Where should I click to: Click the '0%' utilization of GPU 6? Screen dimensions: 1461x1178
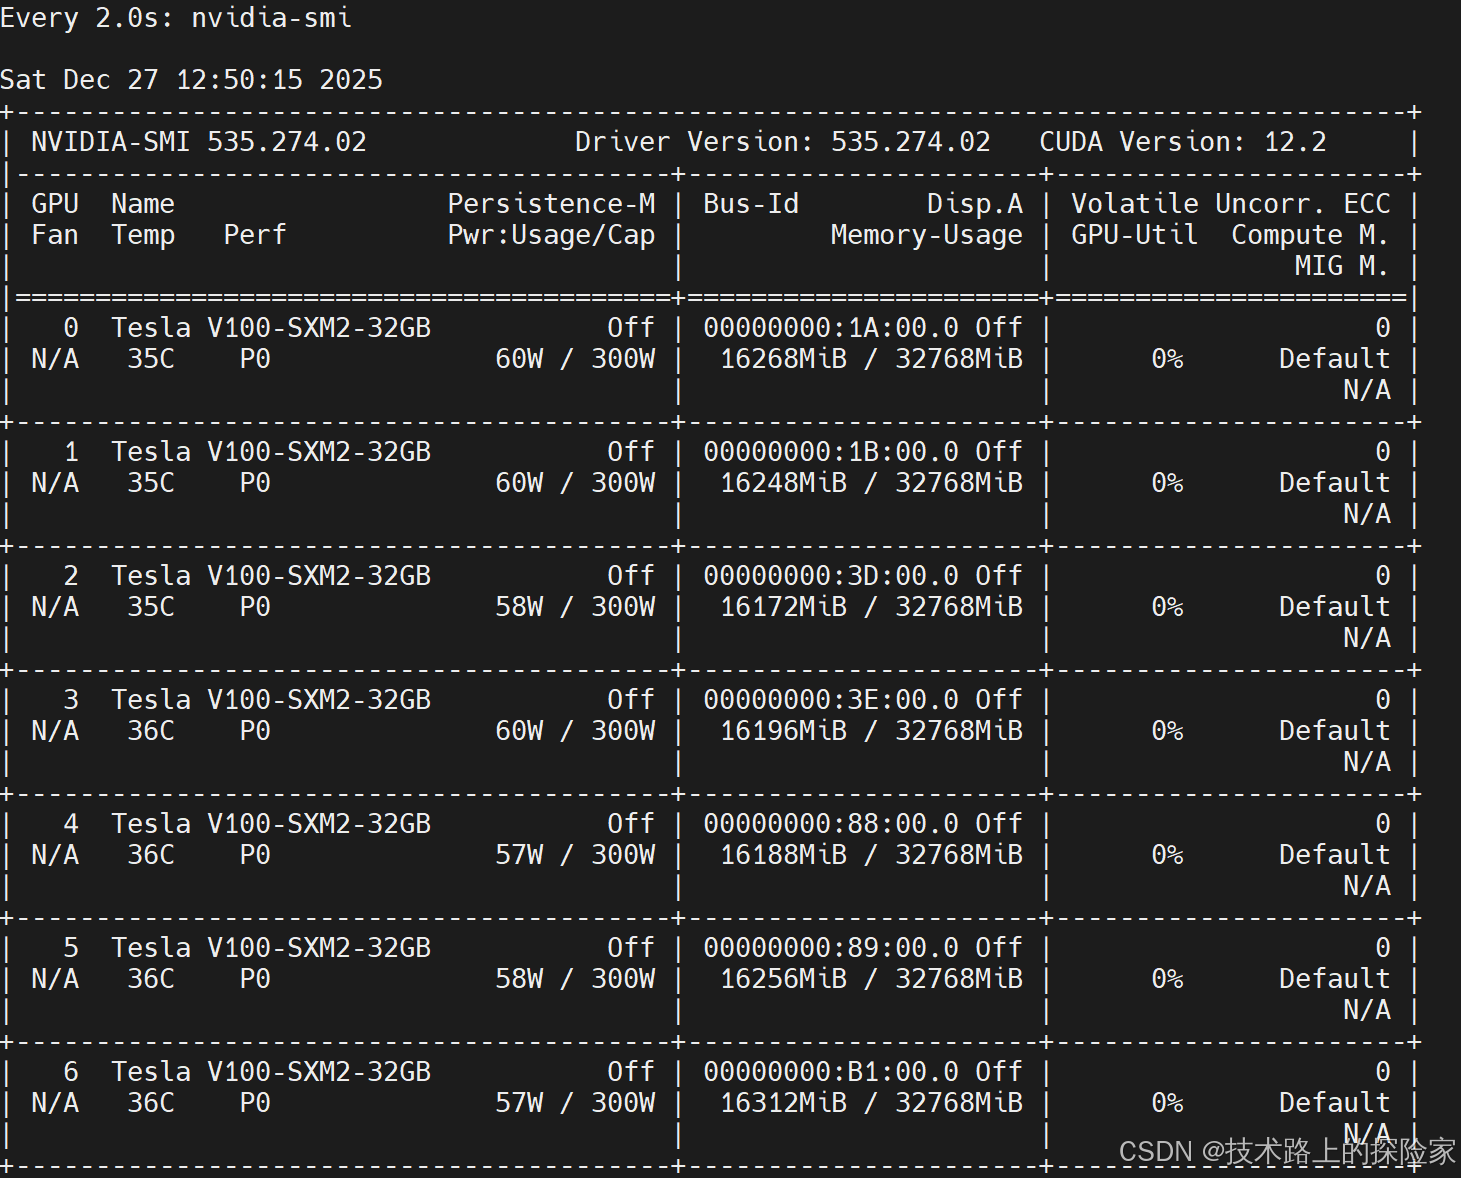click(1167, 1103)
